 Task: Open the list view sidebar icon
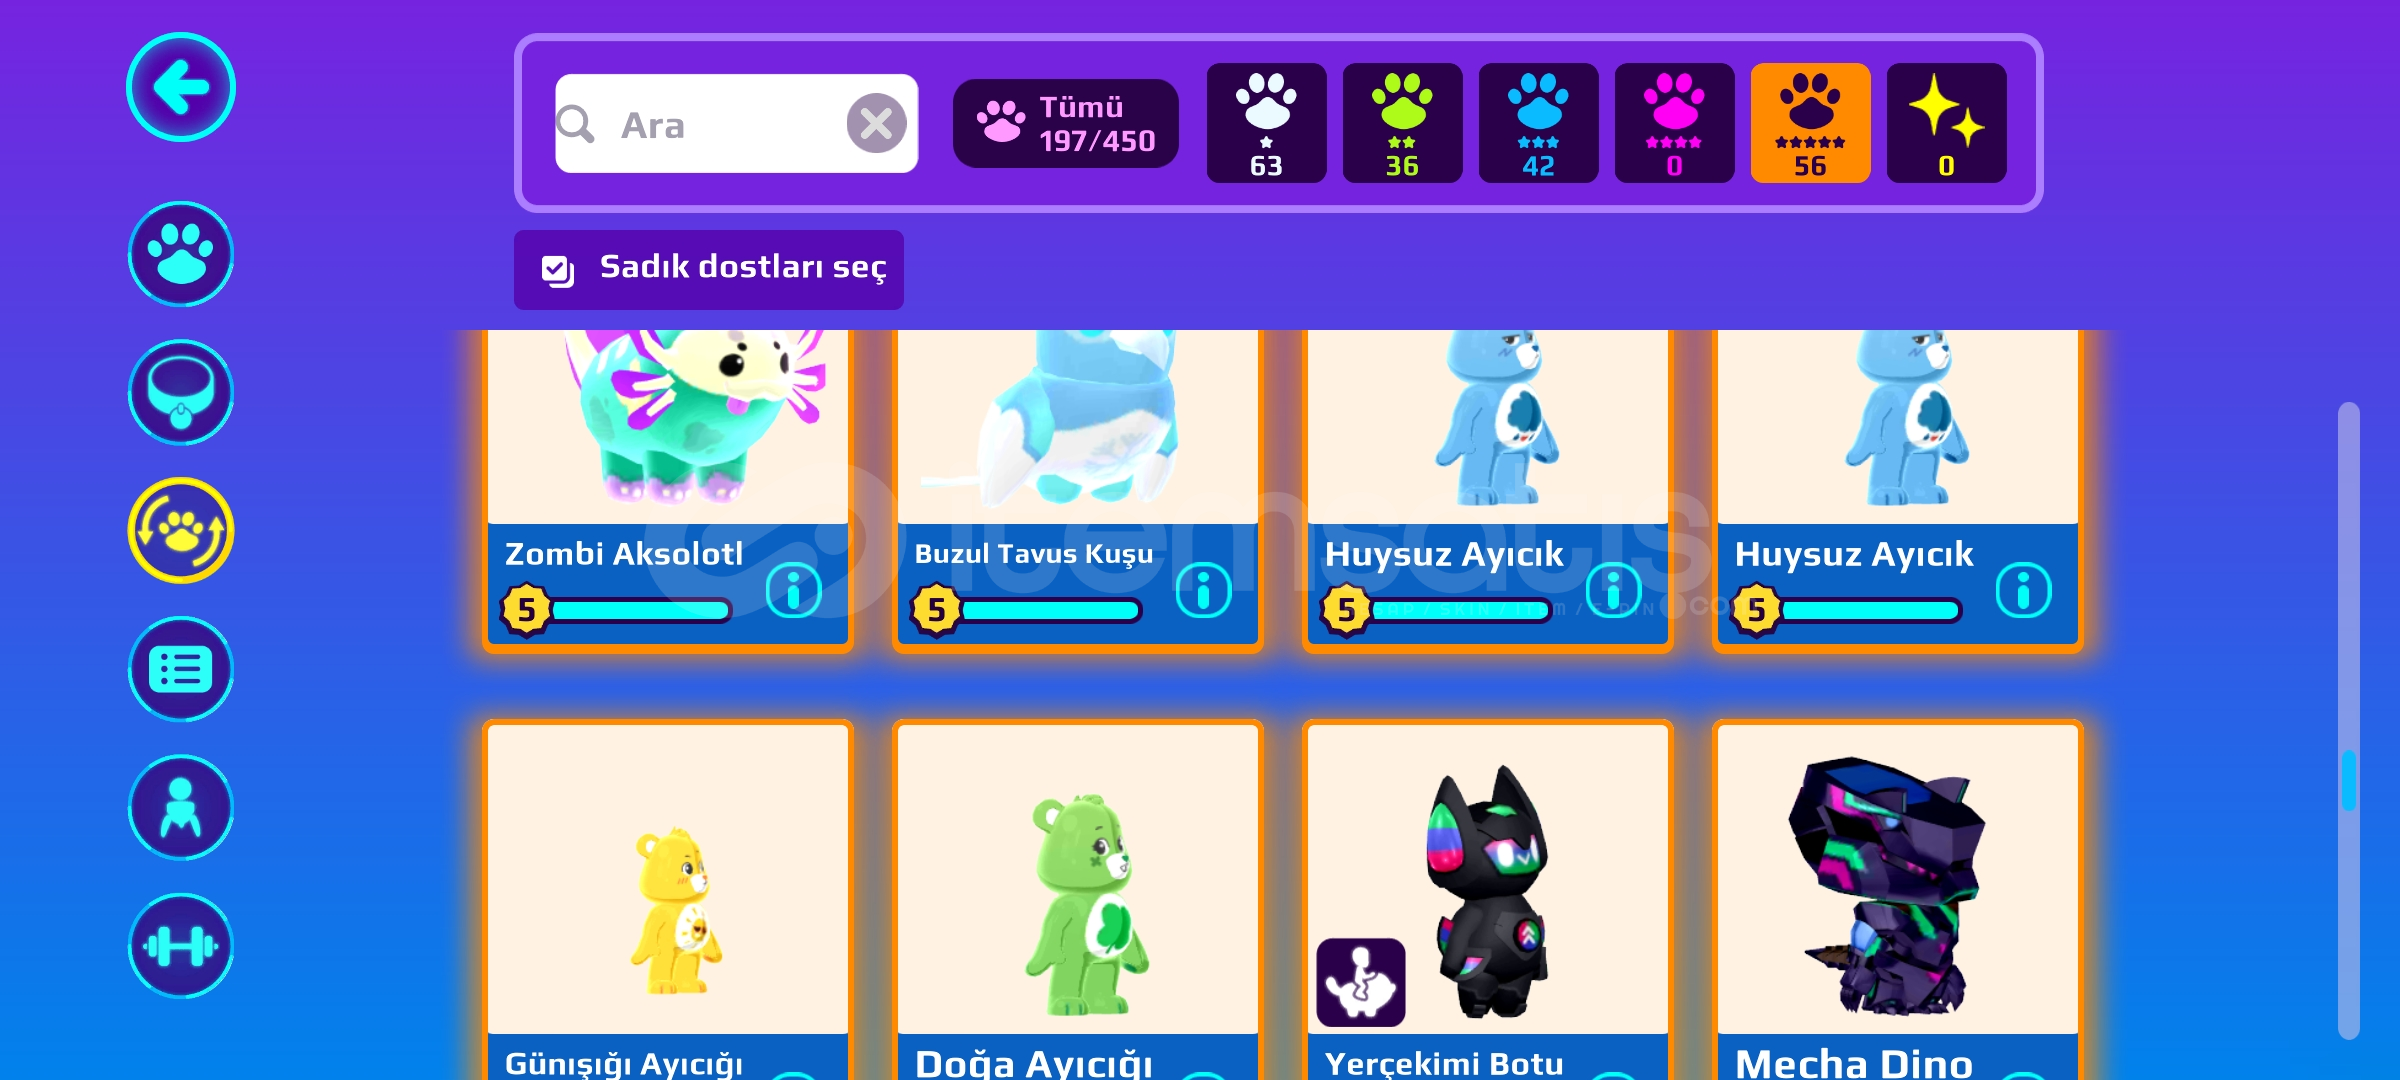tap(181, 669)
